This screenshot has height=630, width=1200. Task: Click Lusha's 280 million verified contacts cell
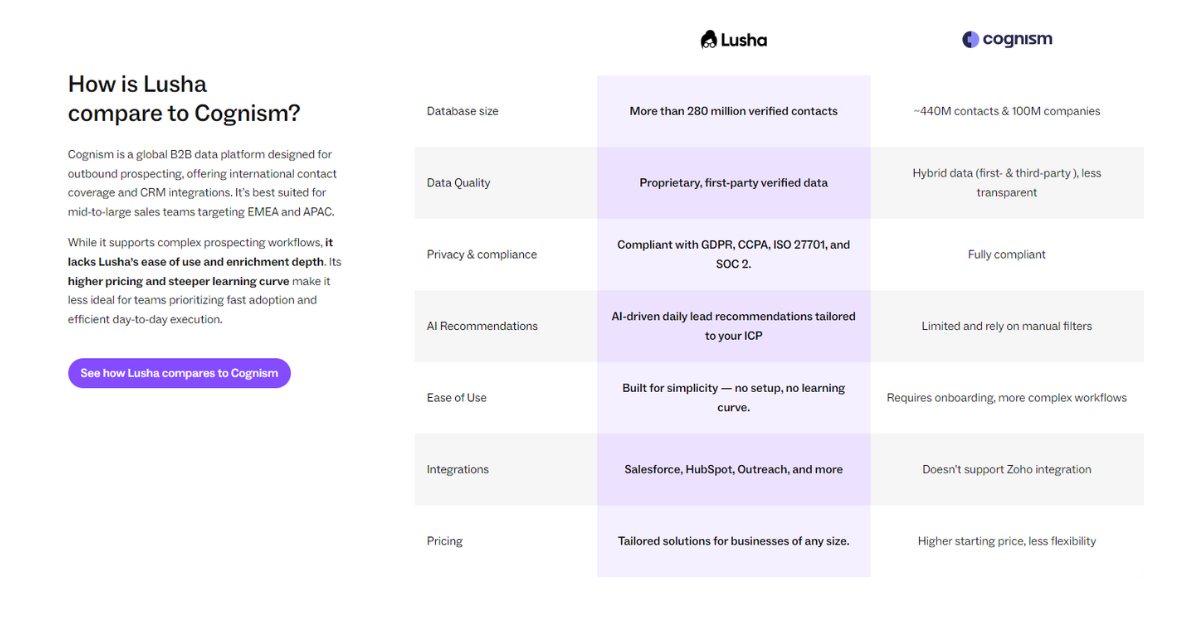(x=734, y=111)
